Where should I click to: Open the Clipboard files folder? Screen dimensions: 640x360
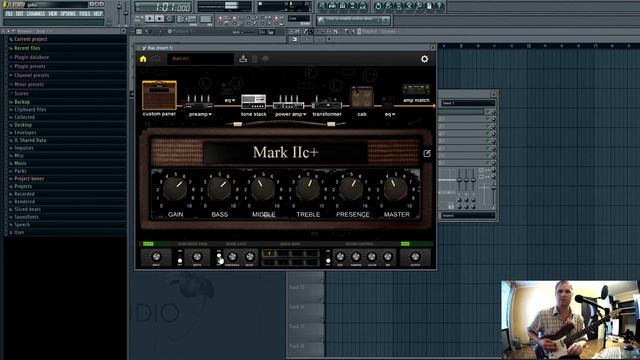point(30,110)
